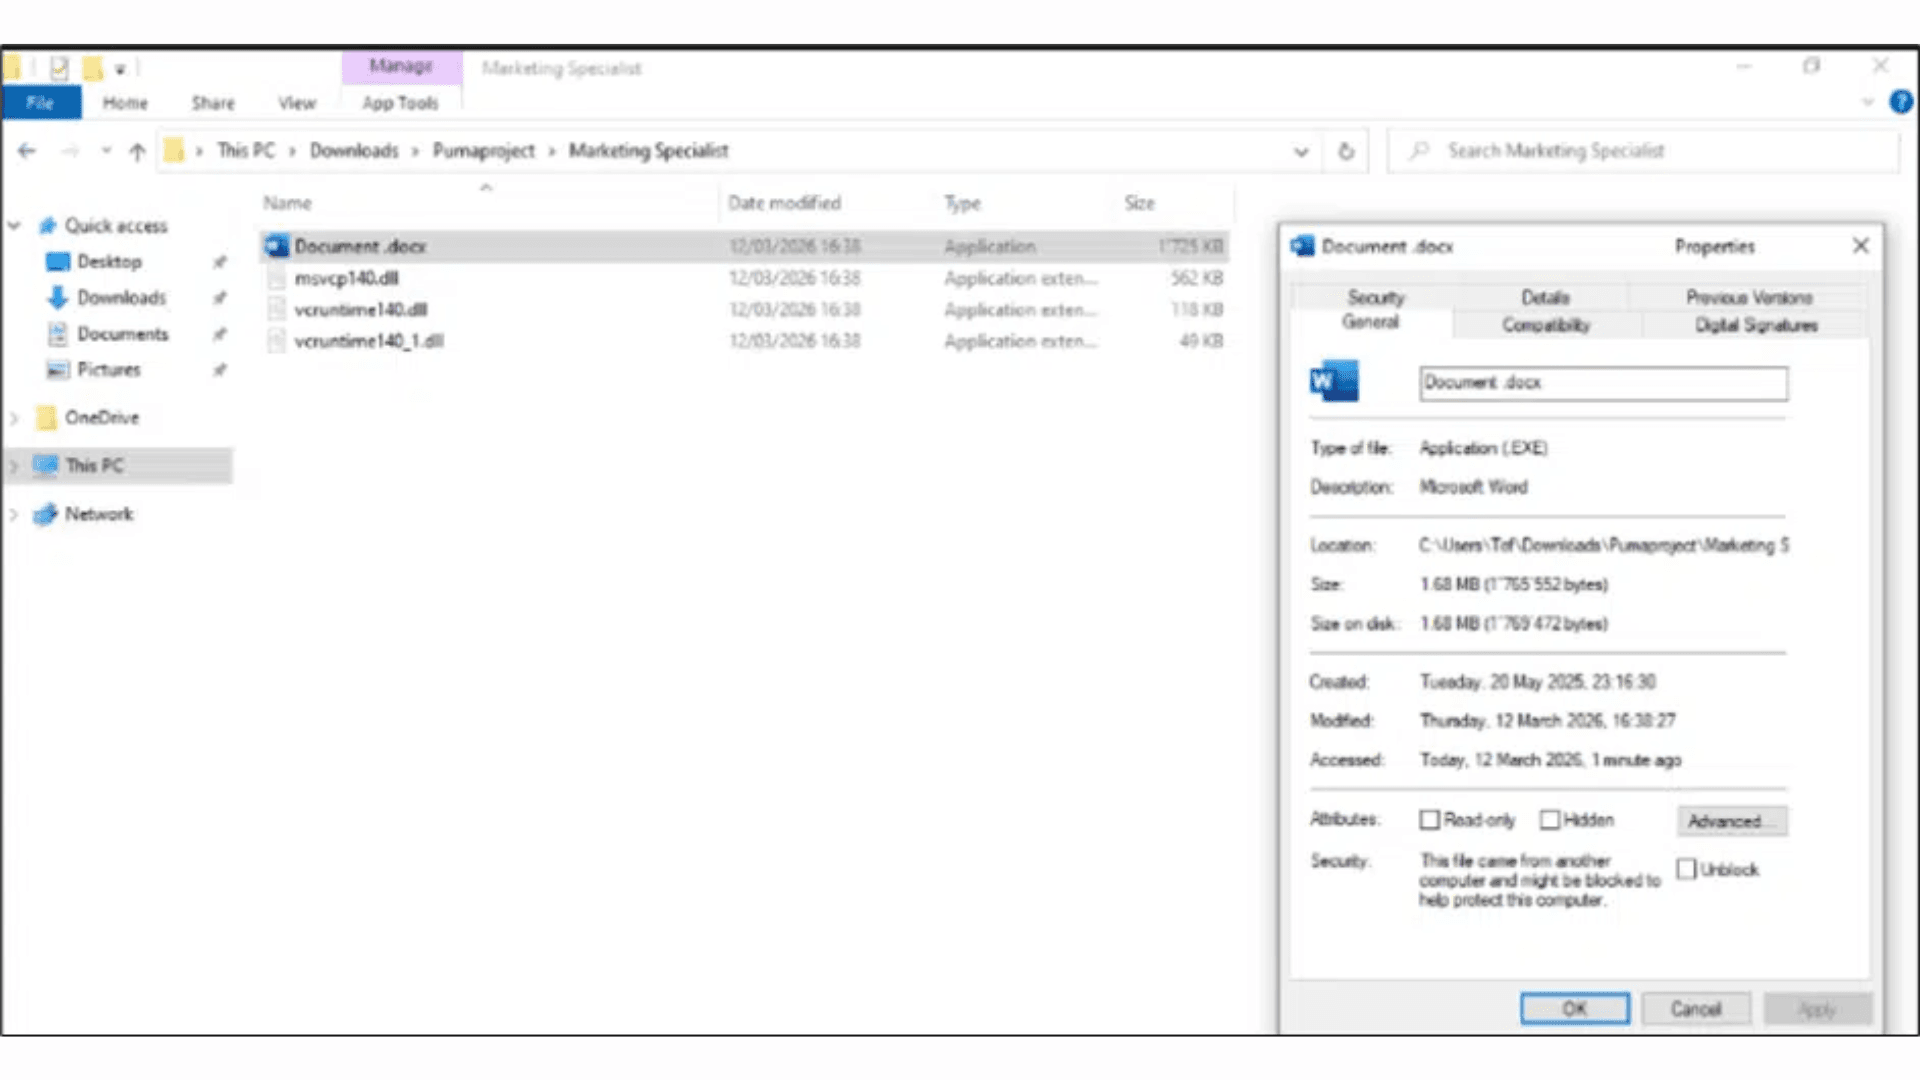Switch to the Digital Signatures tab
1920x1080 pixels.
point(1755,325)
